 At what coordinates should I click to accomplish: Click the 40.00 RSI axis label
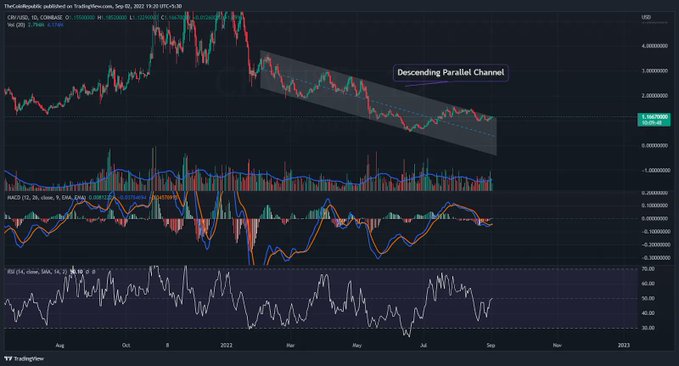coord(648,313)
